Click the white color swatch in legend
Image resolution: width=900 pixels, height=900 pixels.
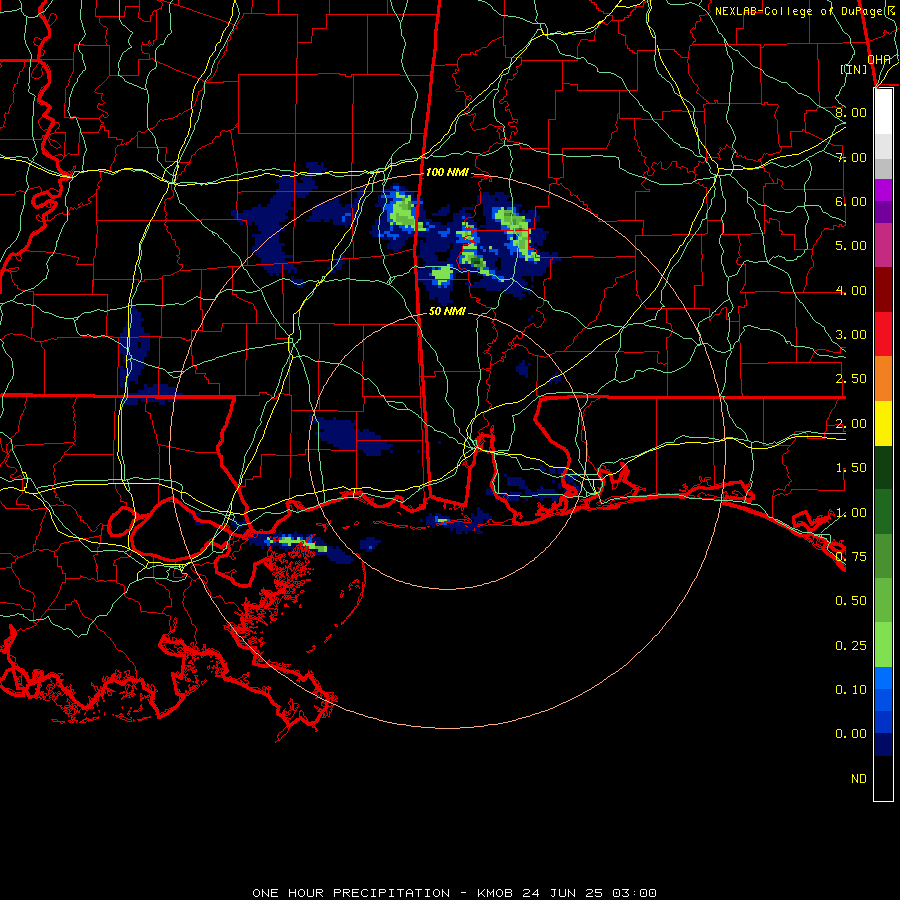(883, 112)
